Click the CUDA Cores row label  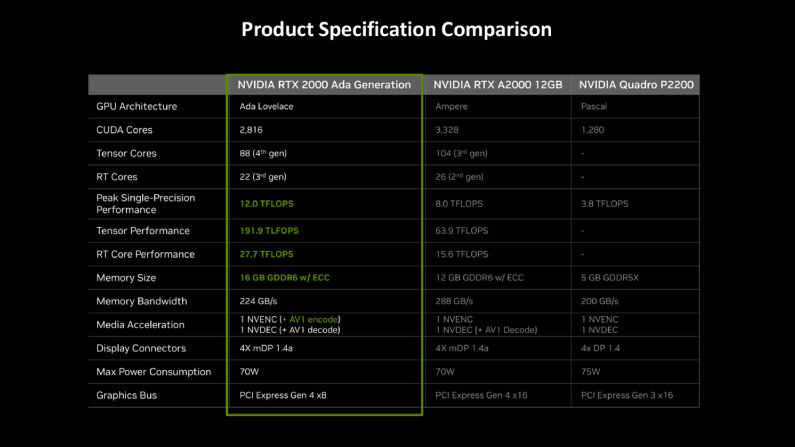coord(124,130)
